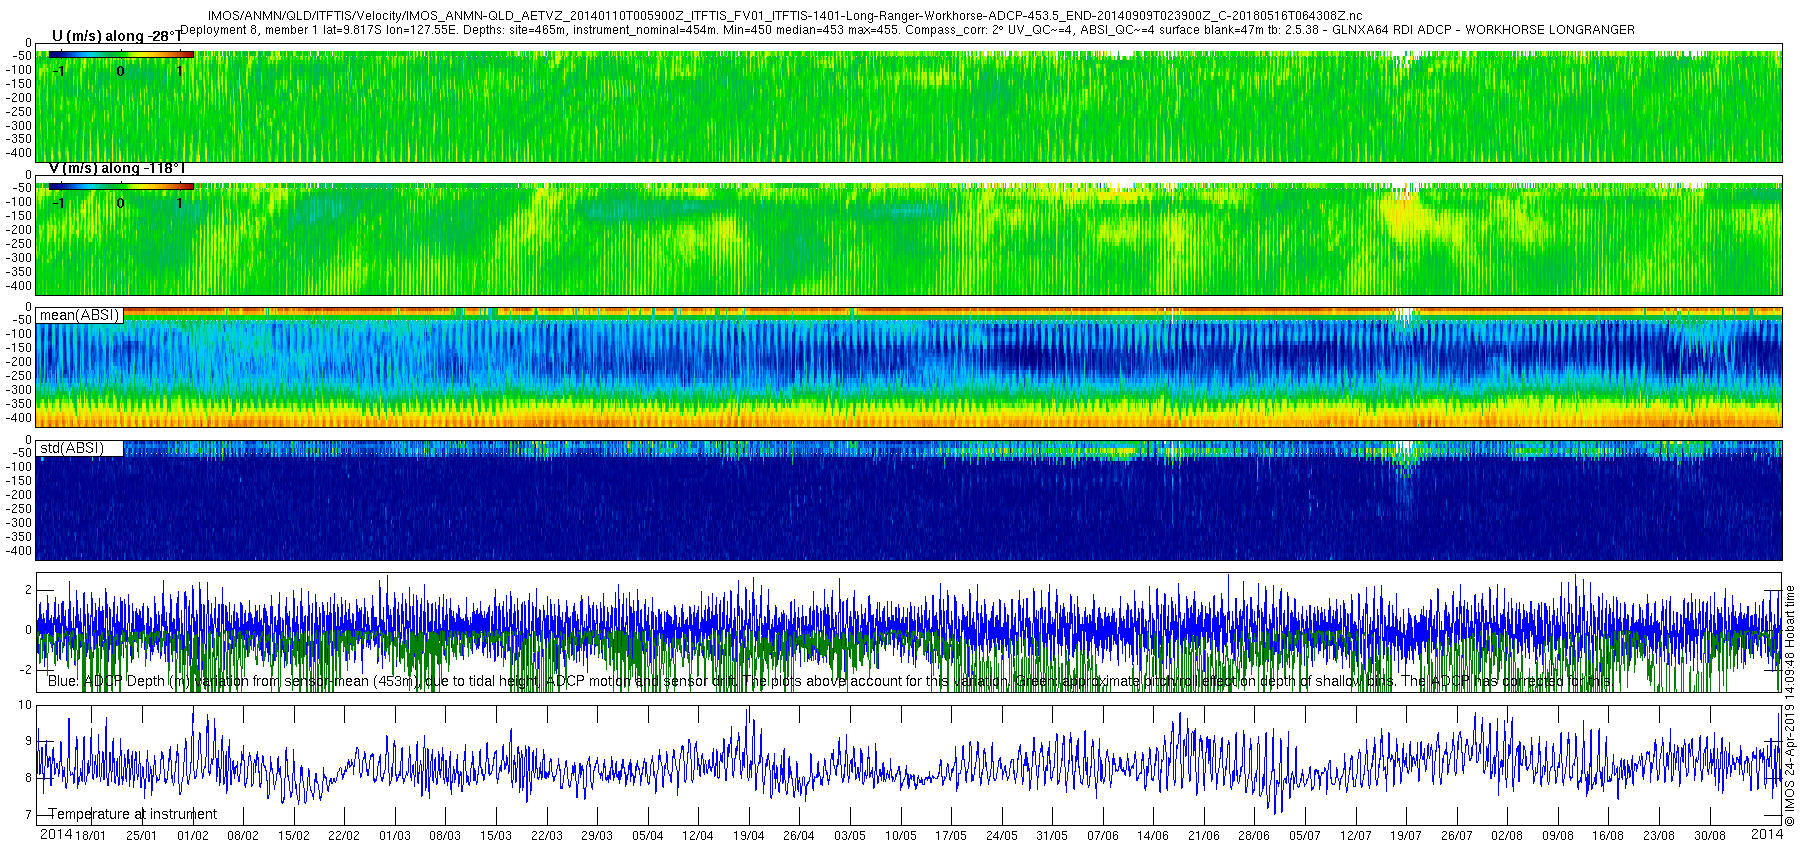Click the '26/04' date tick label
Image resolution: width=1800 pixels, height=850 pixels.
(x=799, y=836)
